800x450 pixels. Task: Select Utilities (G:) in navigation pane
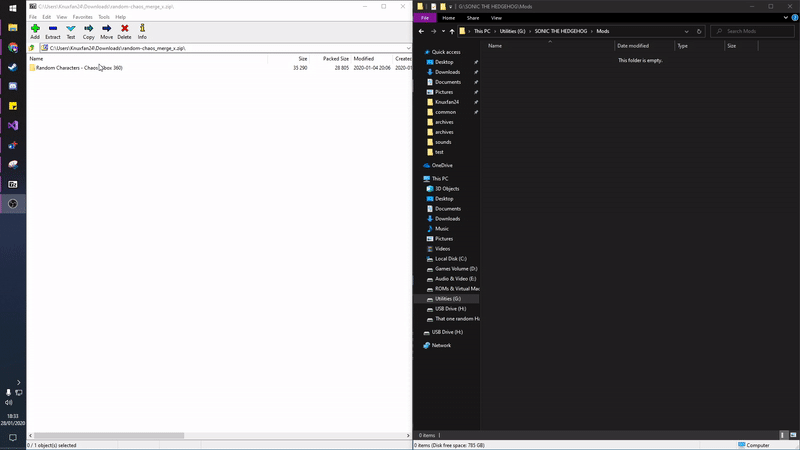coord(447,299)
